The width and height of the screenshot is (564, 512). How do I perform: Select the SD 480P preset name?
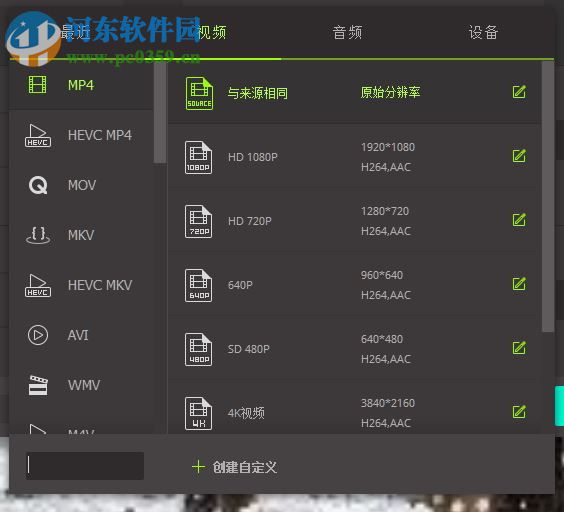point(249,349)
